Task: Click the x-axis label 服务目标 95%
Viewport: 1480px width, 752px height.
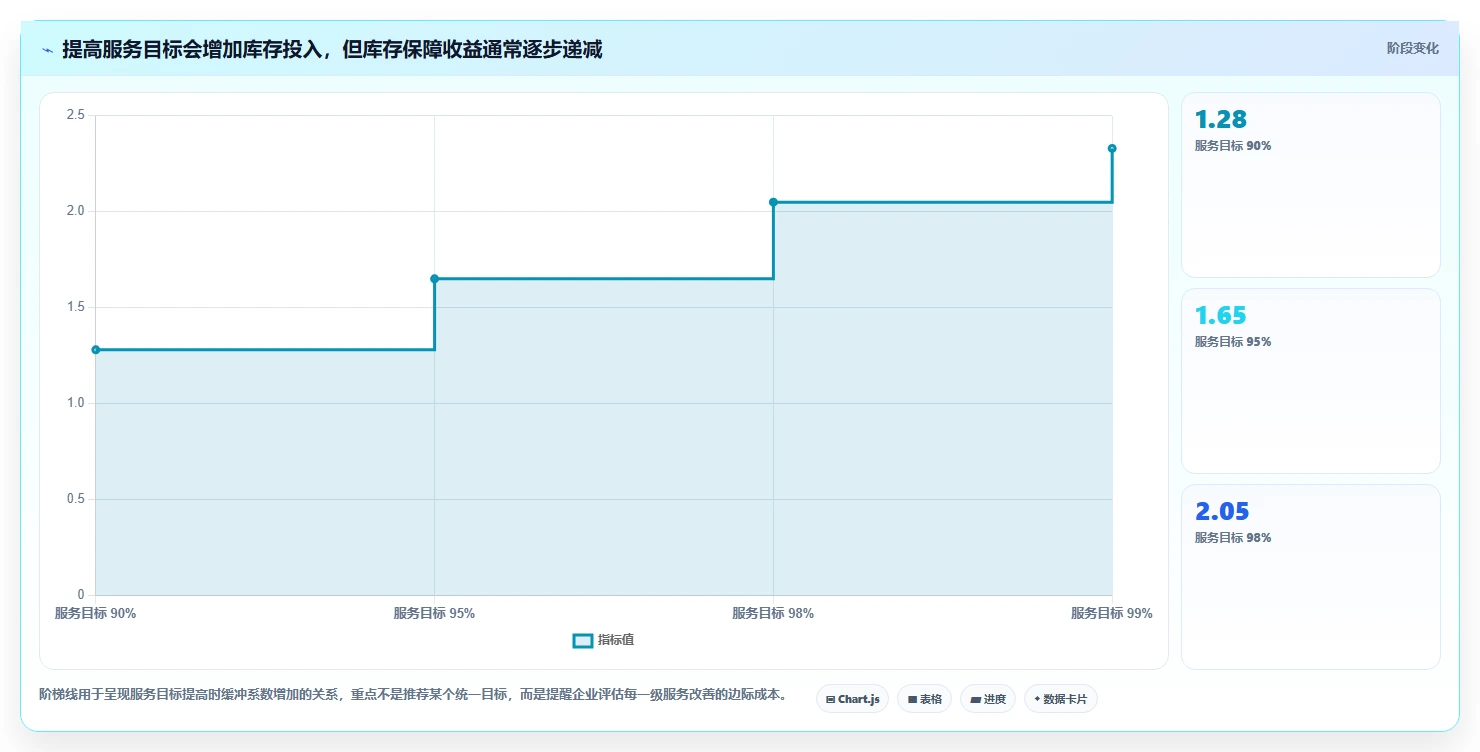Action: [434, 613]
